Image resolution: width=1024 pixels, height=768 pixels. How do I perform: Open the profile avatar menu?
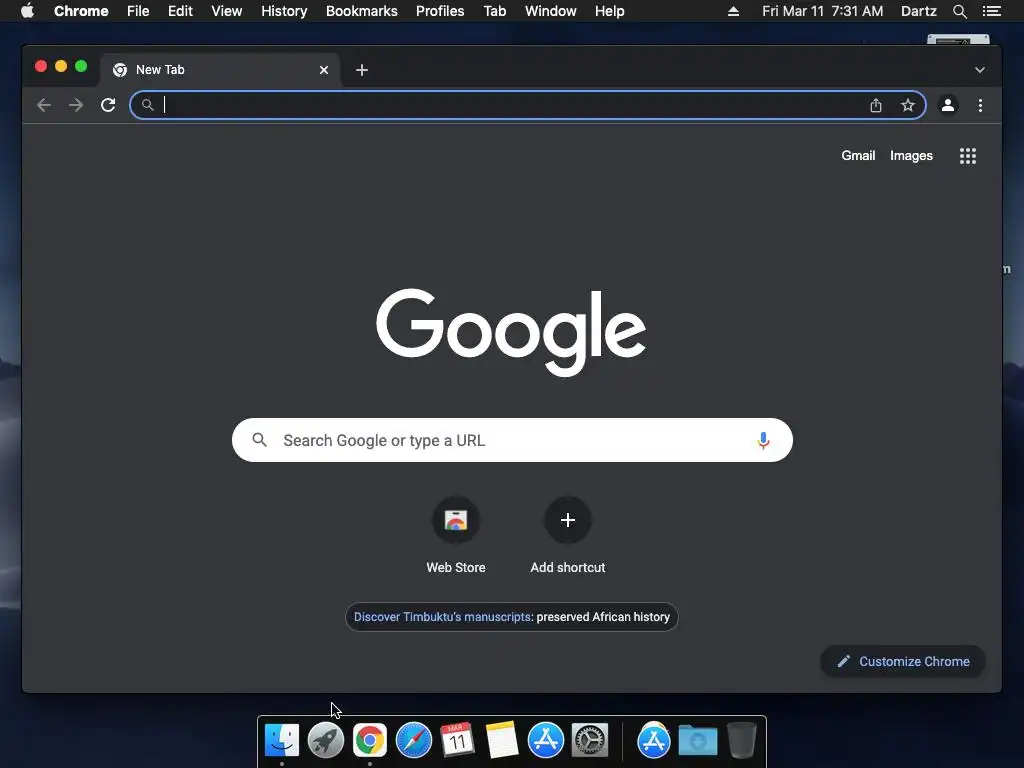tap(948, 105)
